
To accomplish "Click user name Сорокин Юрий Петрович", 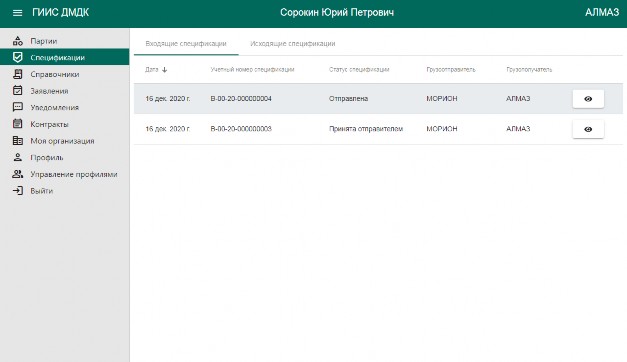I will 337,13.
